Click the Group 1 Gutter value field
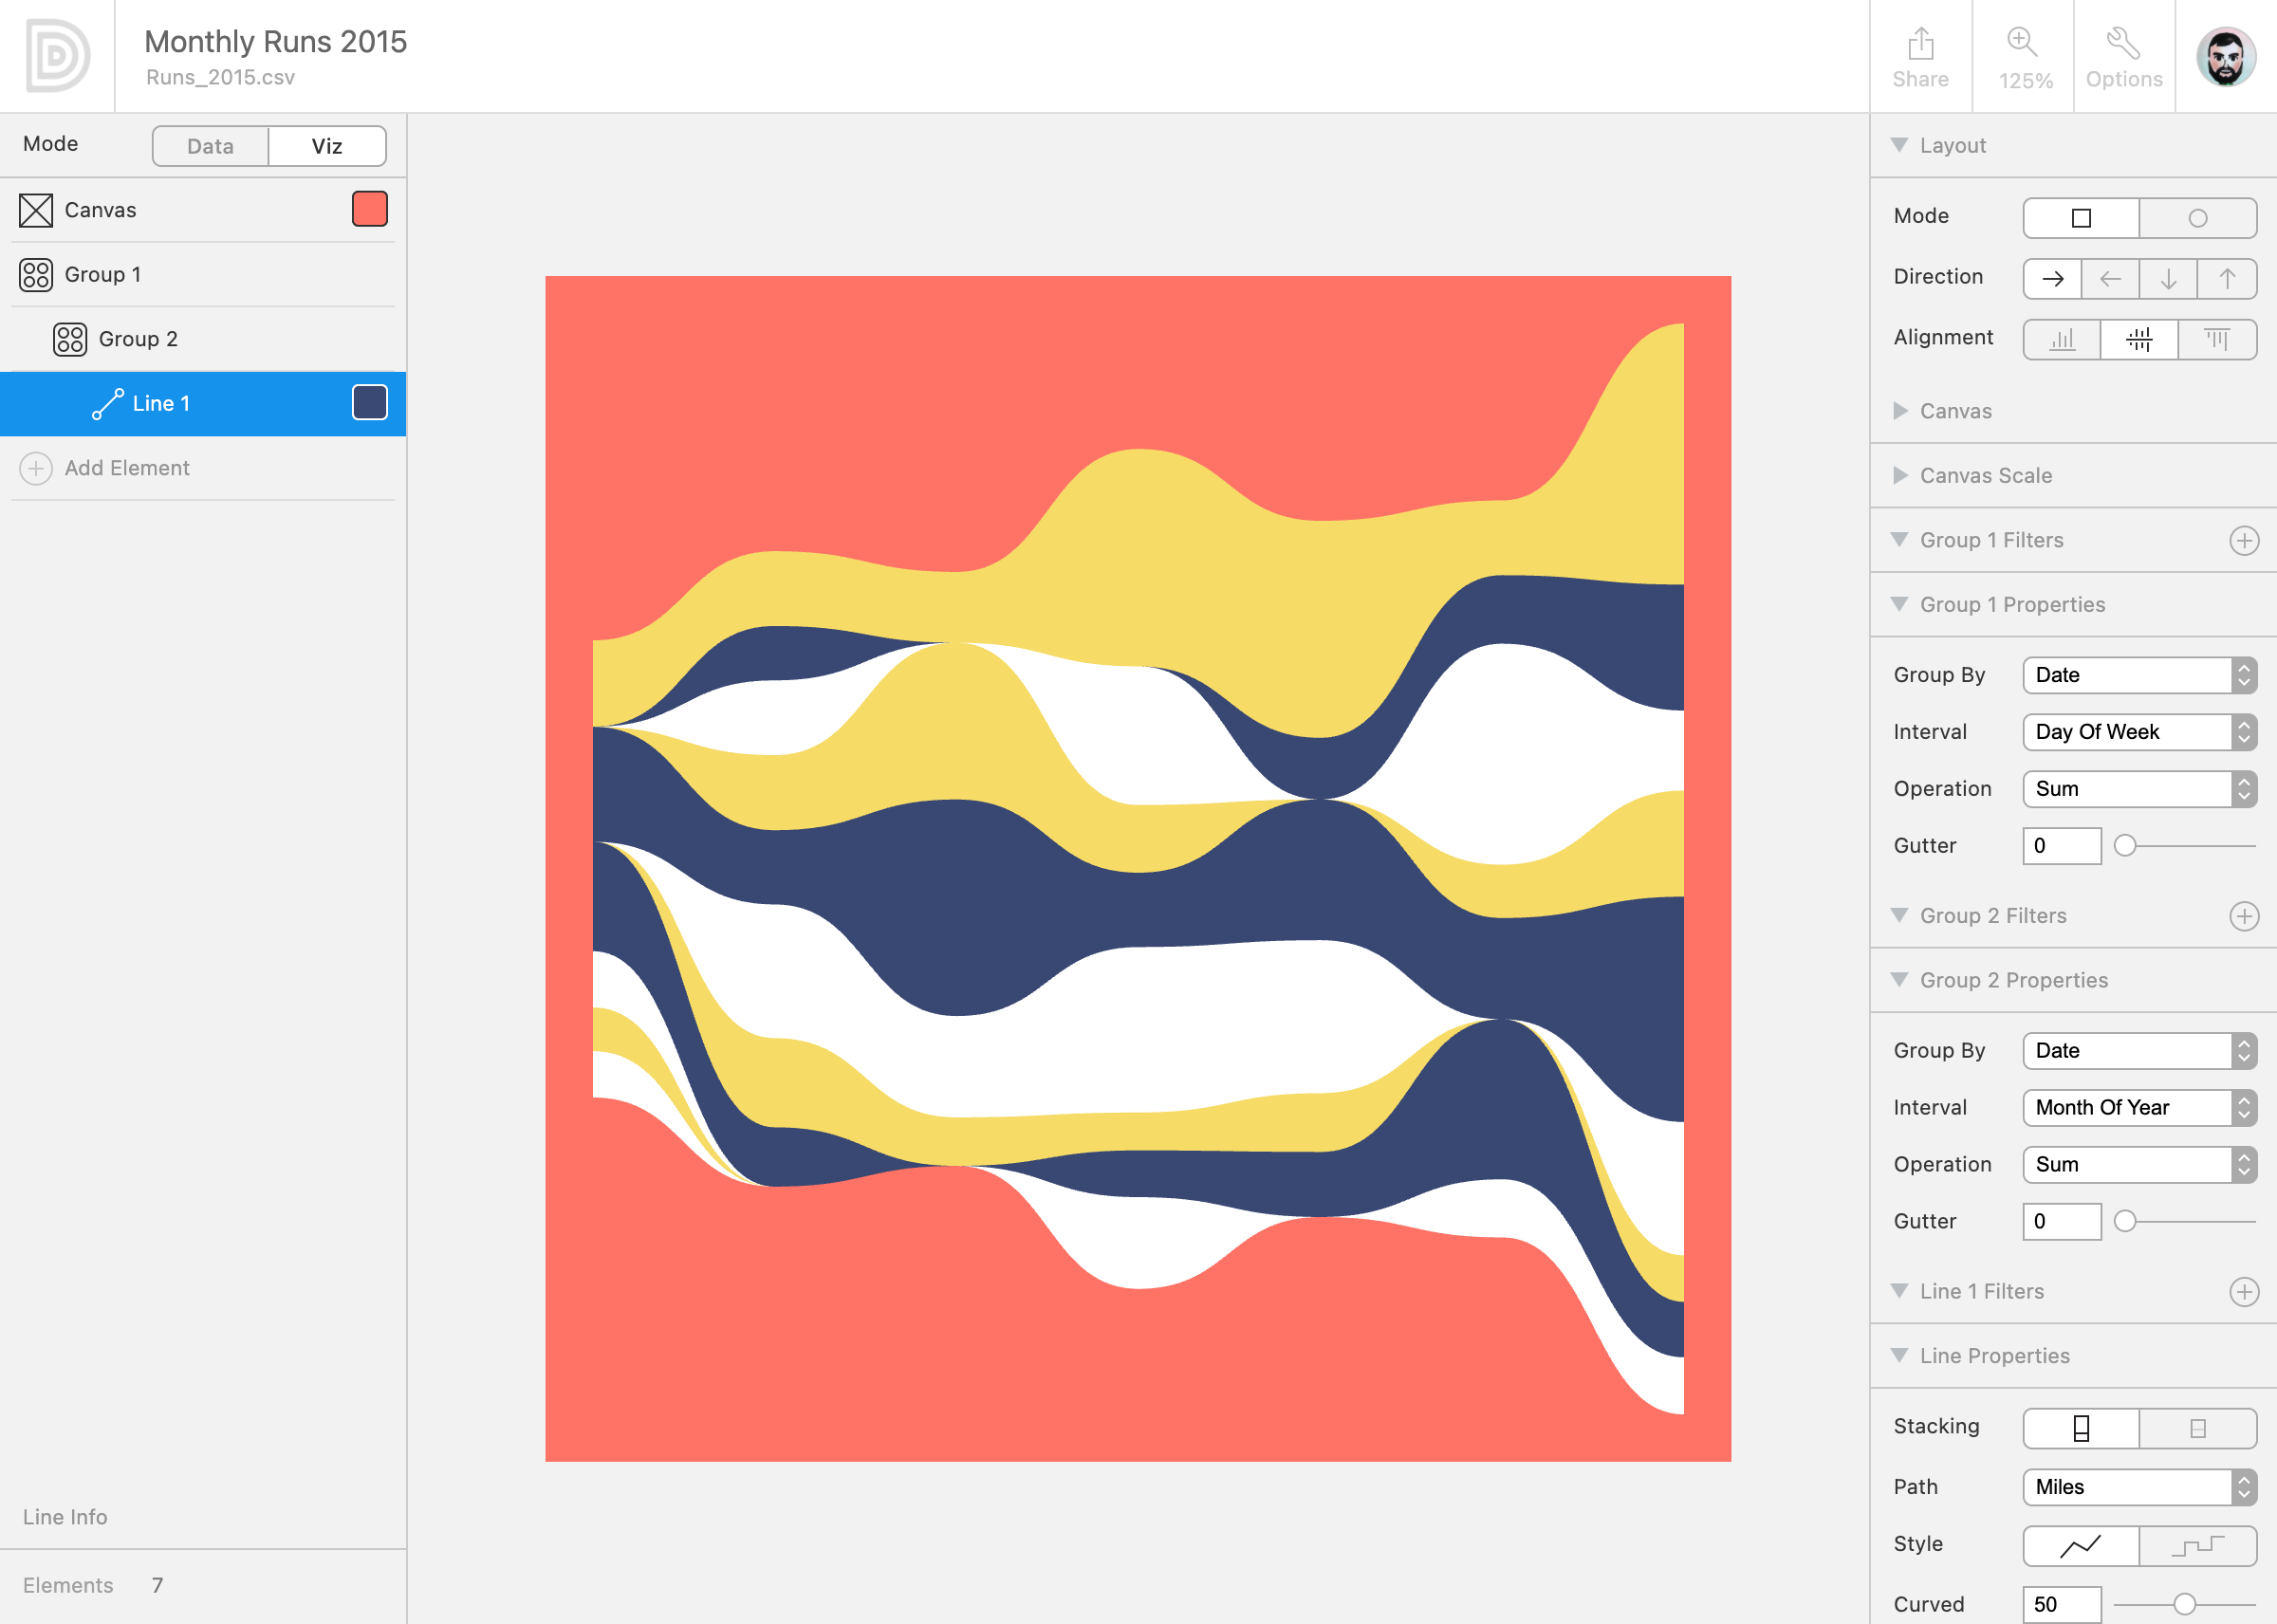The image size is (2277, 1624). tap(2062, 846)
